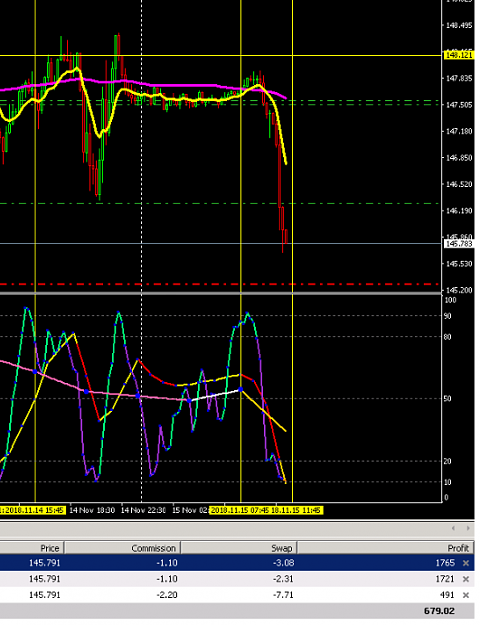This screenshot has height=625, width=480.
Task: Sort the table by Profit column
Action: point(386,548)
